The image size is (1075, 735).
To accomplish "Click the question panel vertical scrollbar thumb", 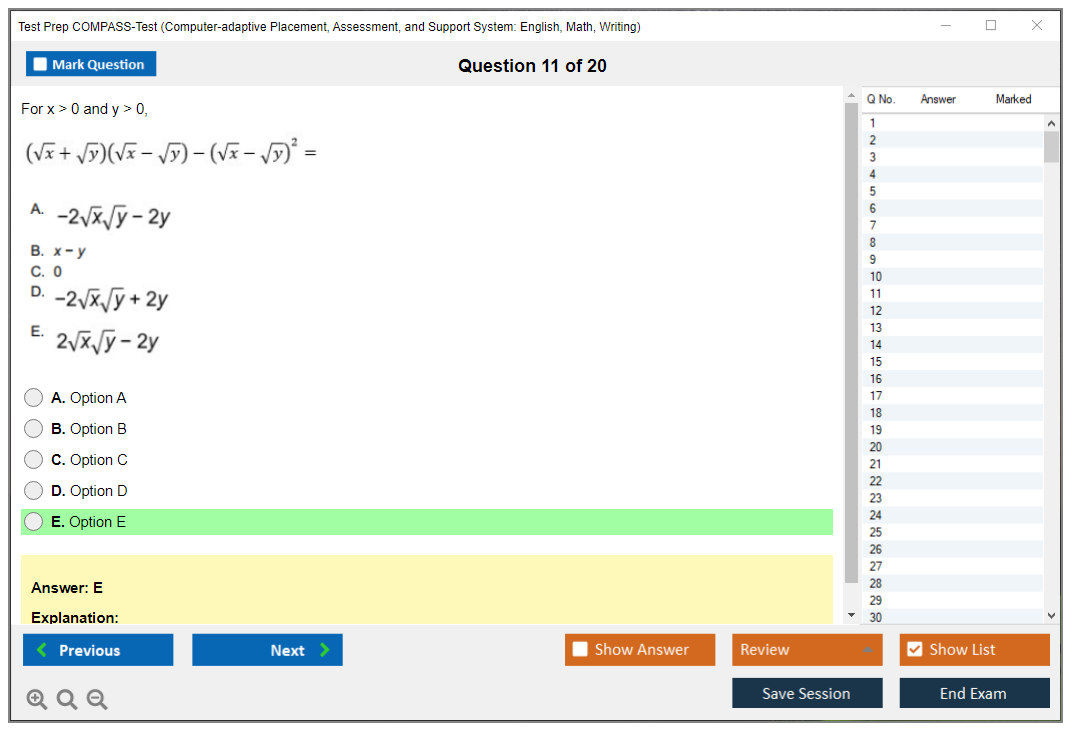I will pos(851,340).
